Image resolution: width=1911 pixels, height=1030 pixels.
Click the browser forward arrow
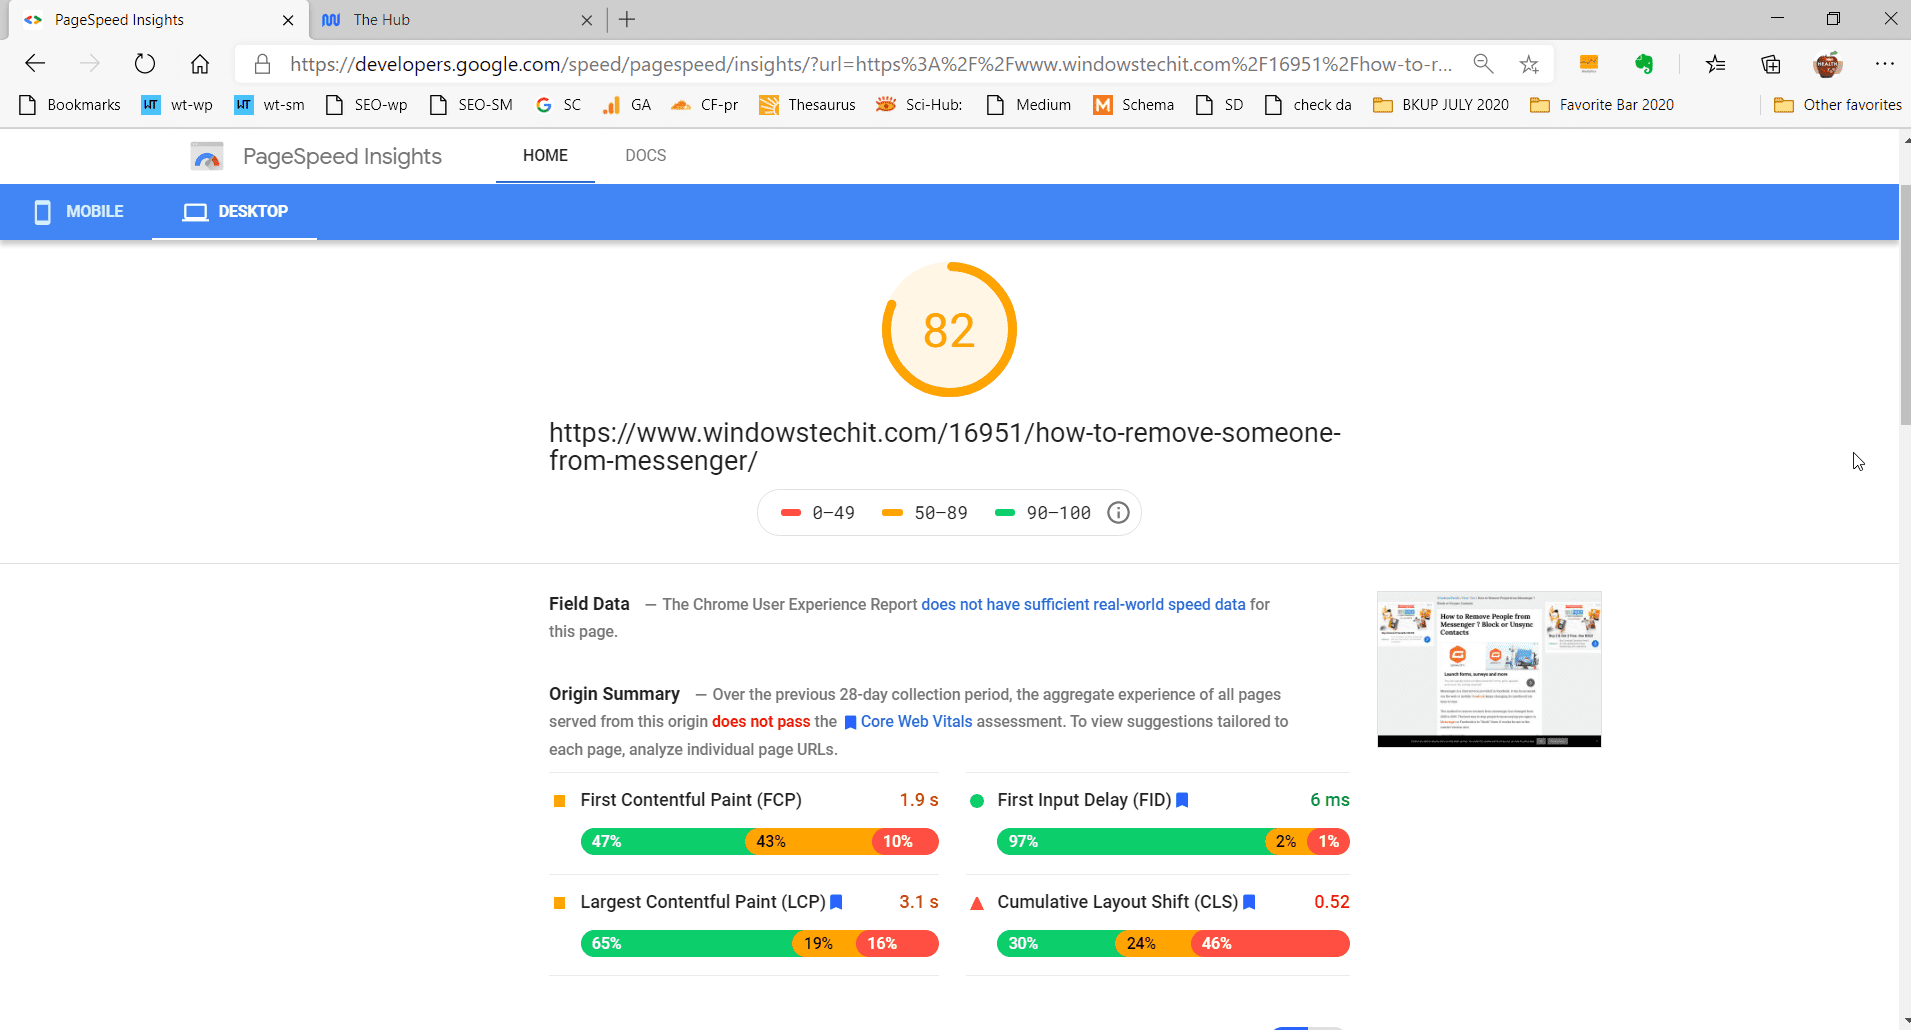coord(90,64)
